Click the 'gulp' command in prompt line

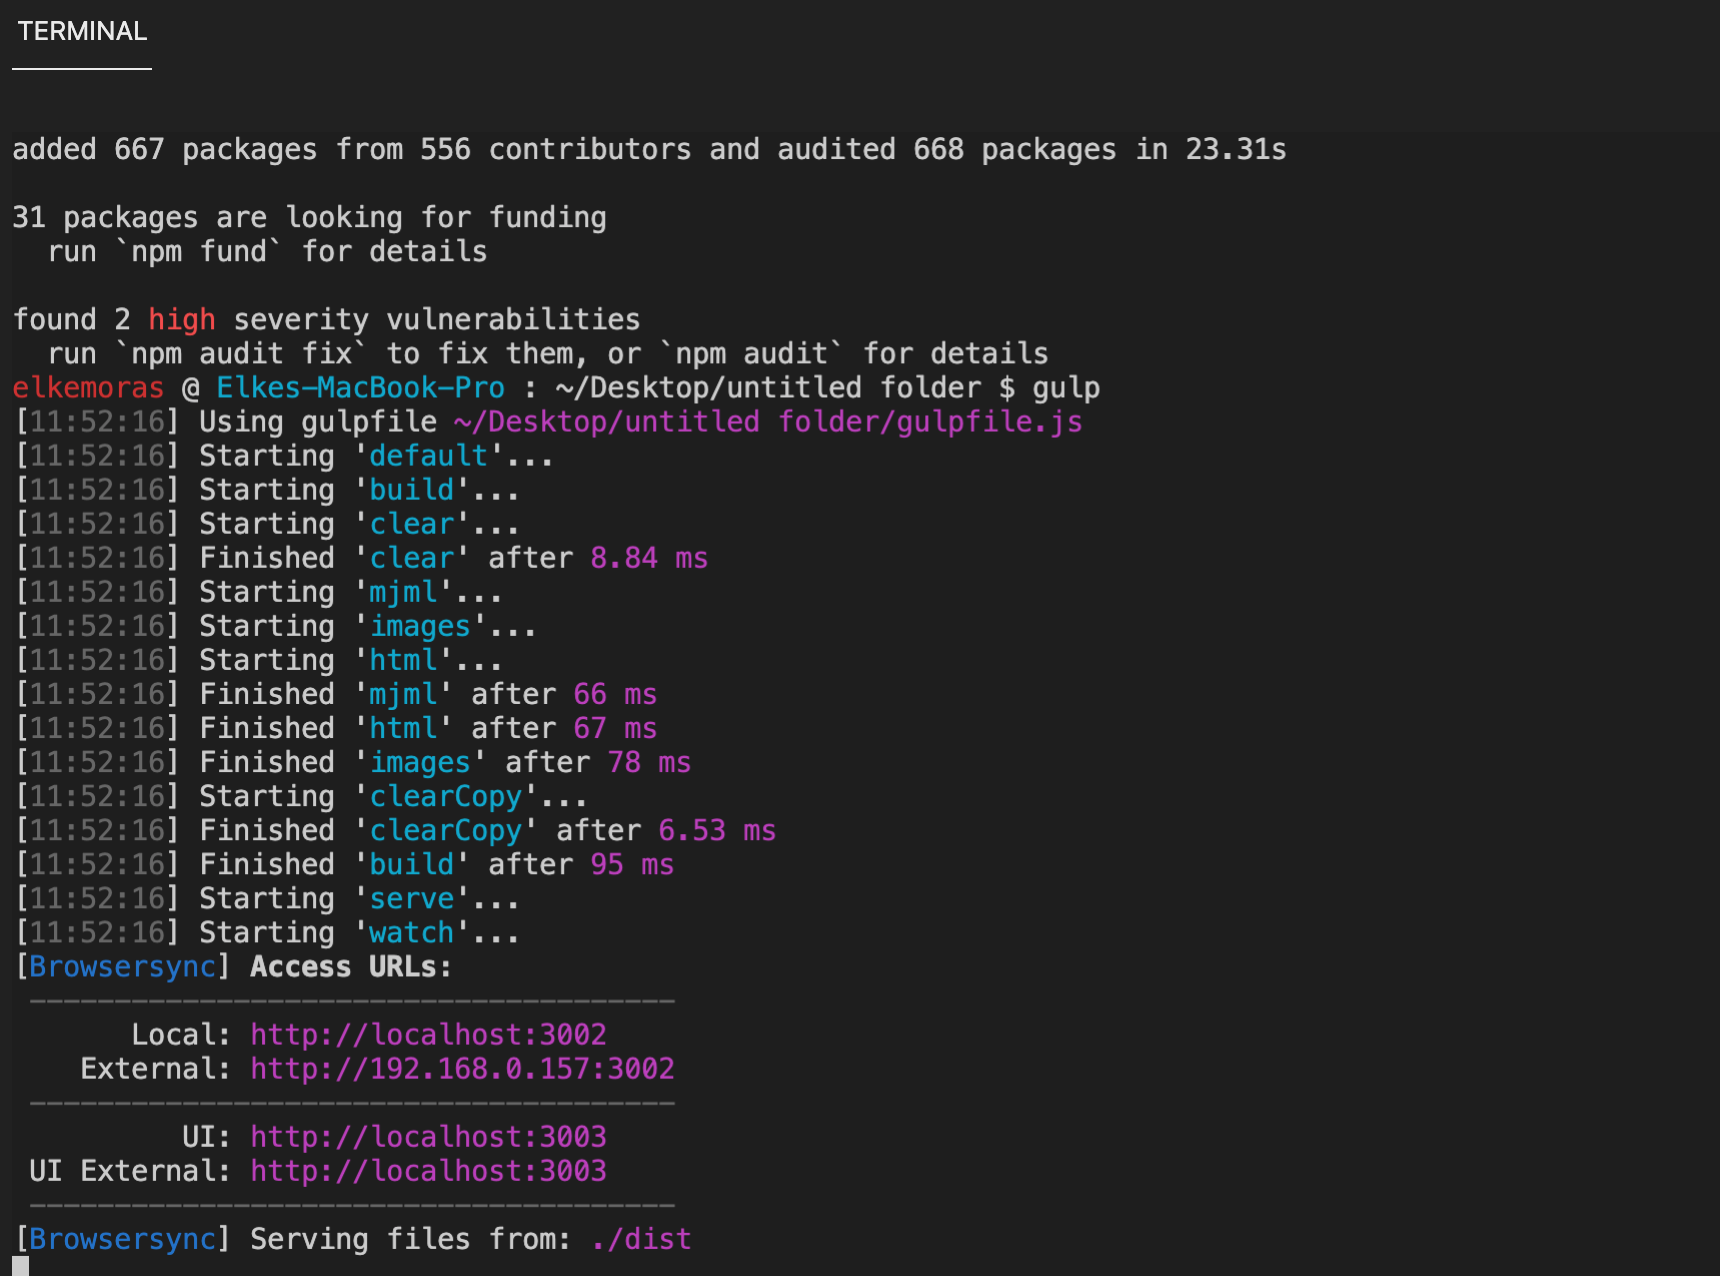pyautogui.click(x=1066, y=388)
